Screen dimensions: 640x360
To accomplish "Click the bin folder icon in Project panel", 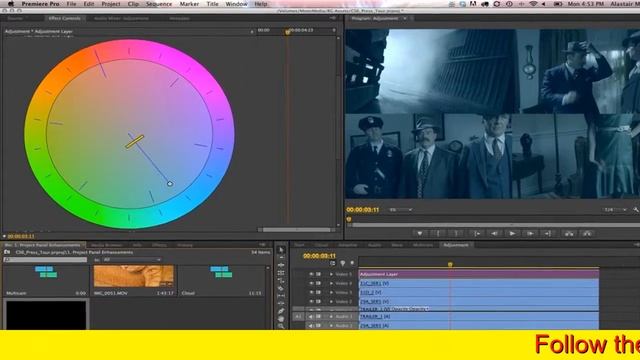I will pos(7,252).
